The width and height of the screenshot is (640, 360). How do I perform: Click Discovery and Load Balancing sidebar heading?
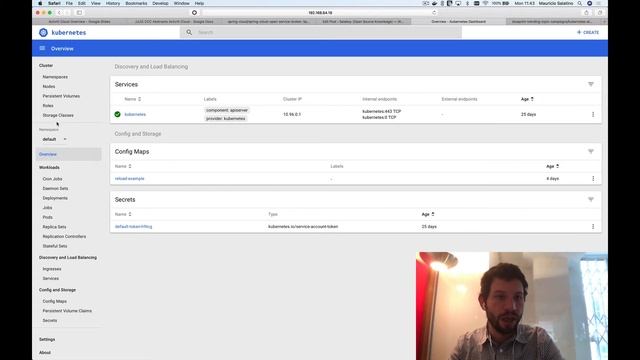point(68,258)
